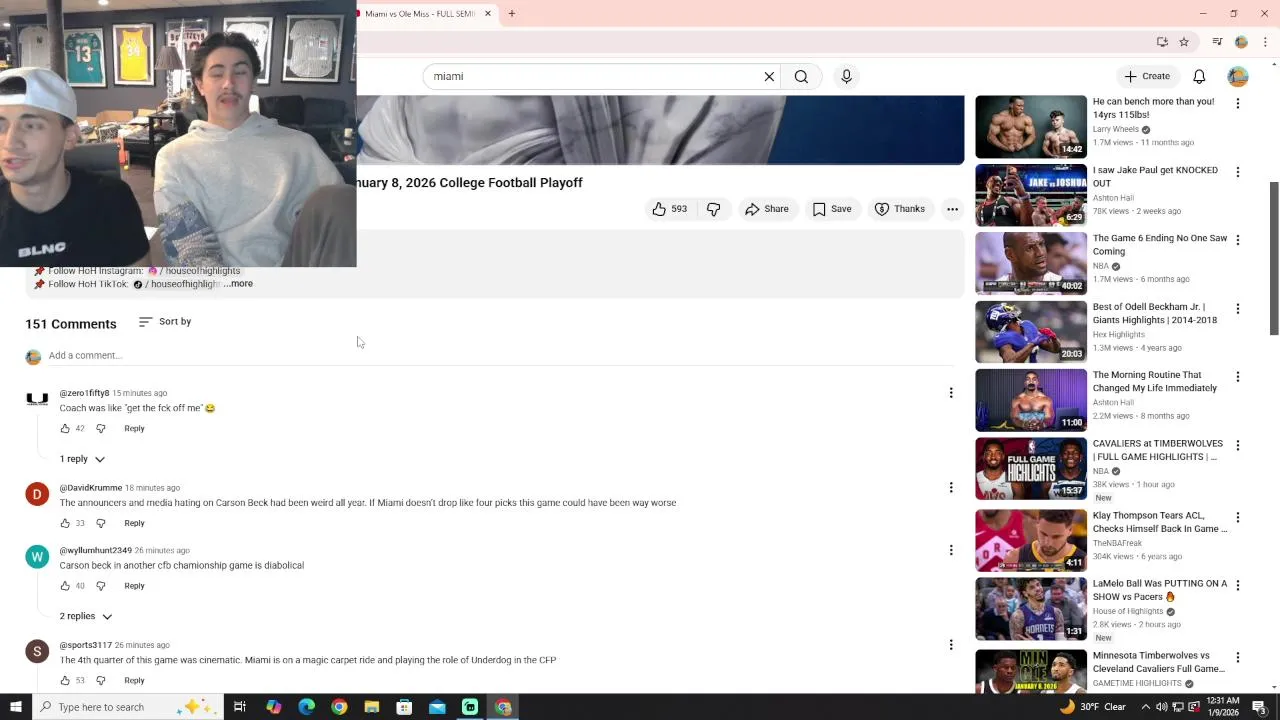
Task: Open Microsoft Store from the taskbar
Action: (x=404, y=707)
